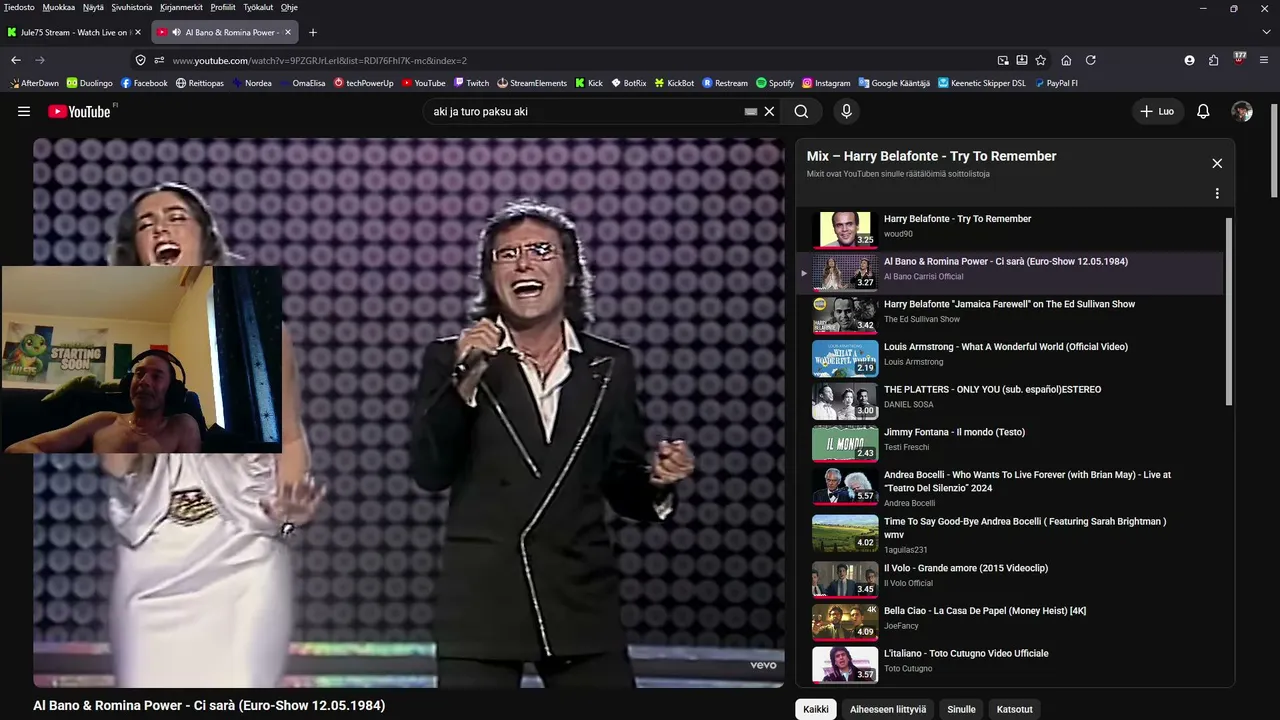Open the Spotify bookmark
1280x720 pixels.
775,83
